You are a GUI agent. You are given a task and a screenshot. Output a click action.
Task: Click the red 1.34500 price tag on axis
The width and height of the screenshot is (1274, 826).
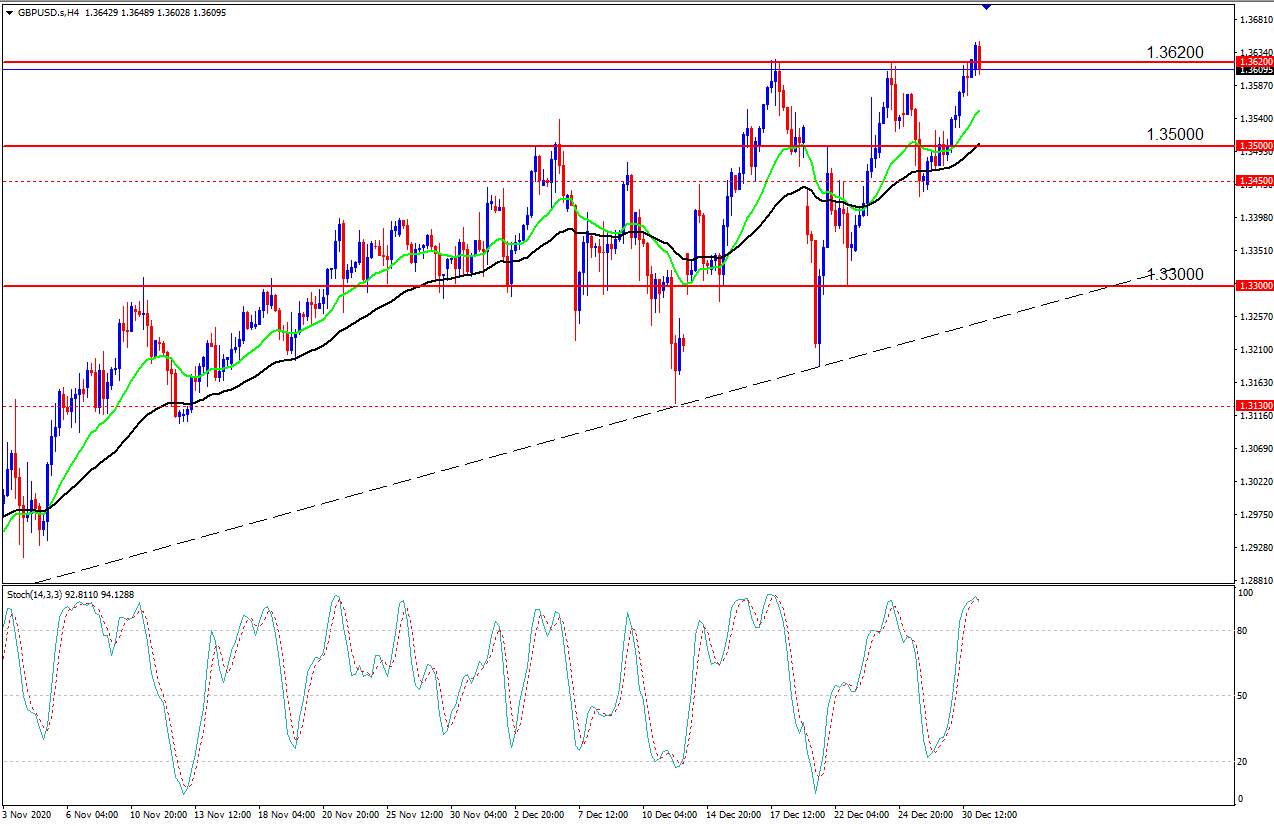[1255, 181]
